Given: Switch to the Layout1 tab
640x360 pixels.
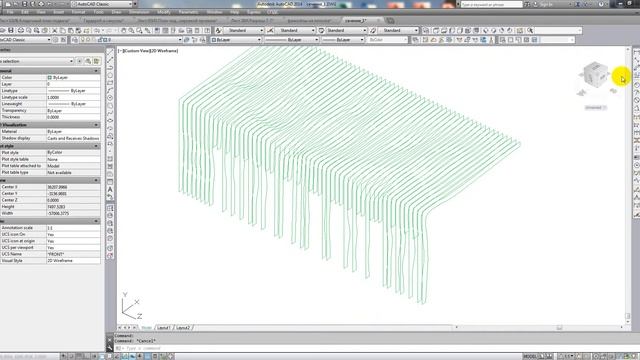Looking at the screenshot, I should pyautogui.click(x=164, y=328).
